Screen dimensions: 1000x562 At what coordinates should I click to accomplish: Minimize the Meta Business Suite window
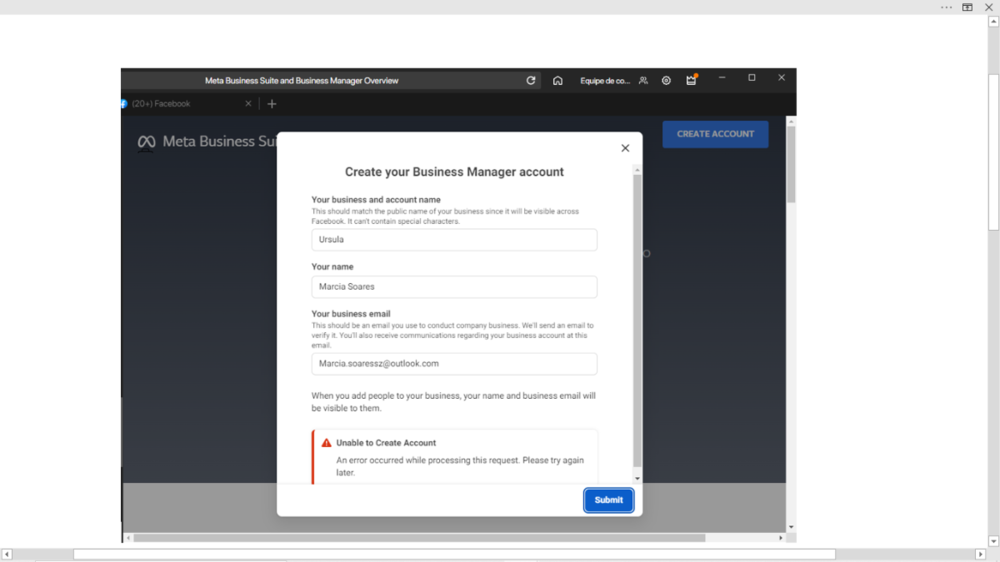pos(722,78)
